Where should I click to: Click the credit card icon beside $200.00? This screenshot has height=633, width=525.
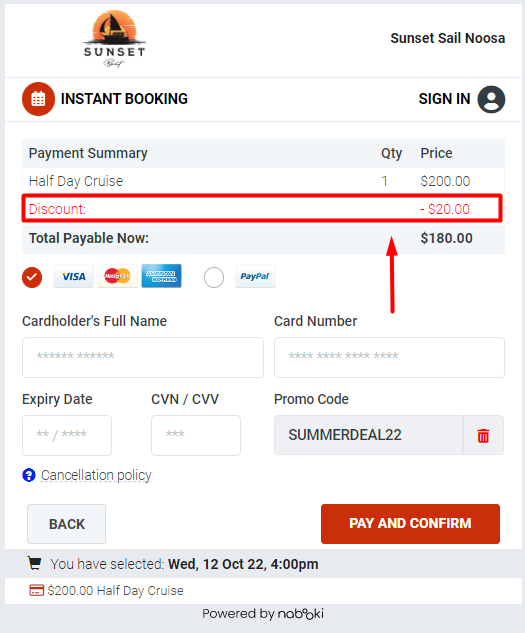click(36, 590)
